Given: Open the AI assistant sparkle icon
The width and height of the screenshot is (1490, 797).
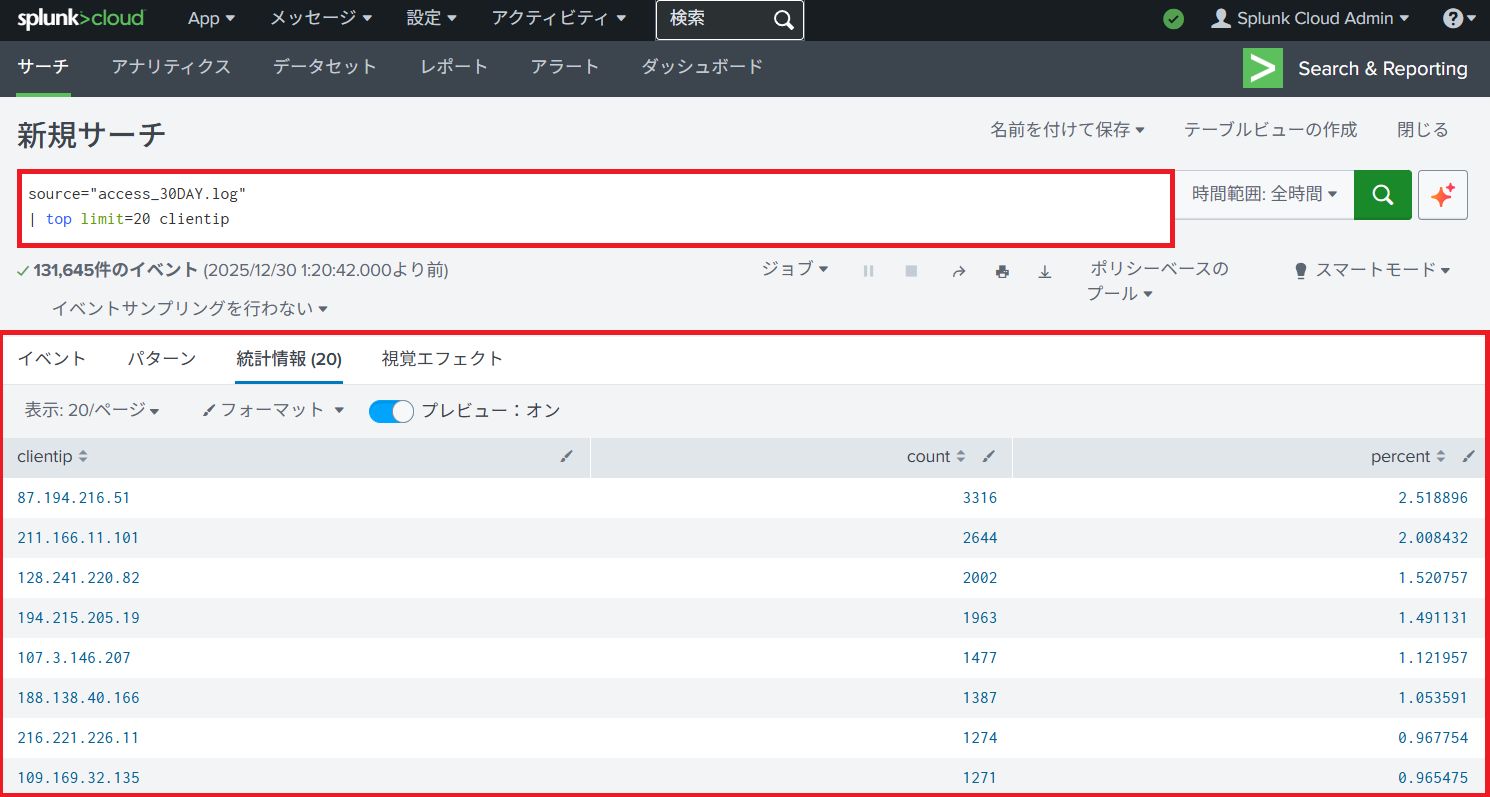Looking at the screenshot, I should (x=1442, y=195).
